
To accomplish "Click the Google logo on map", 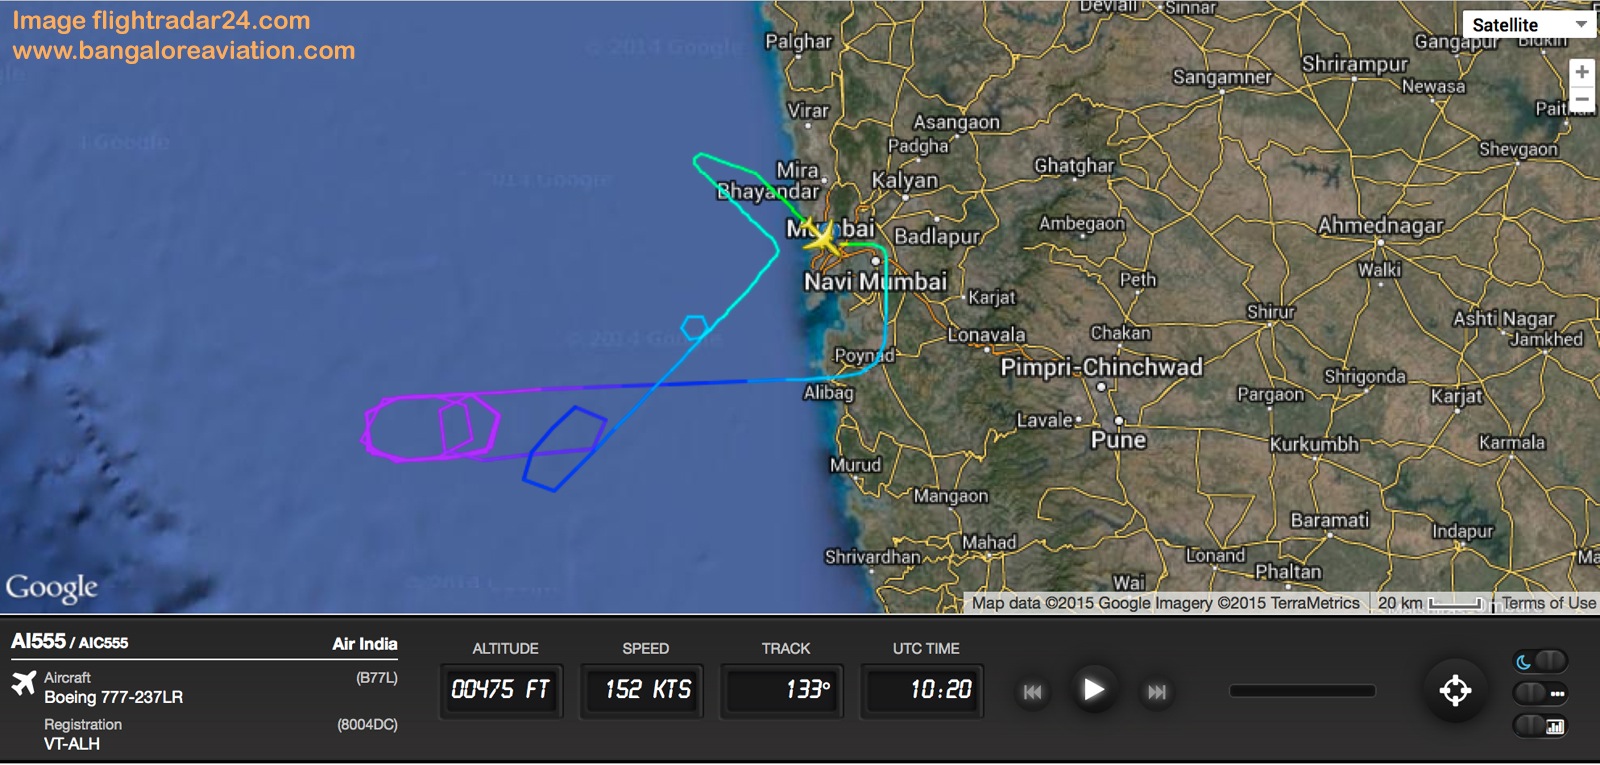I will point(52,588).
